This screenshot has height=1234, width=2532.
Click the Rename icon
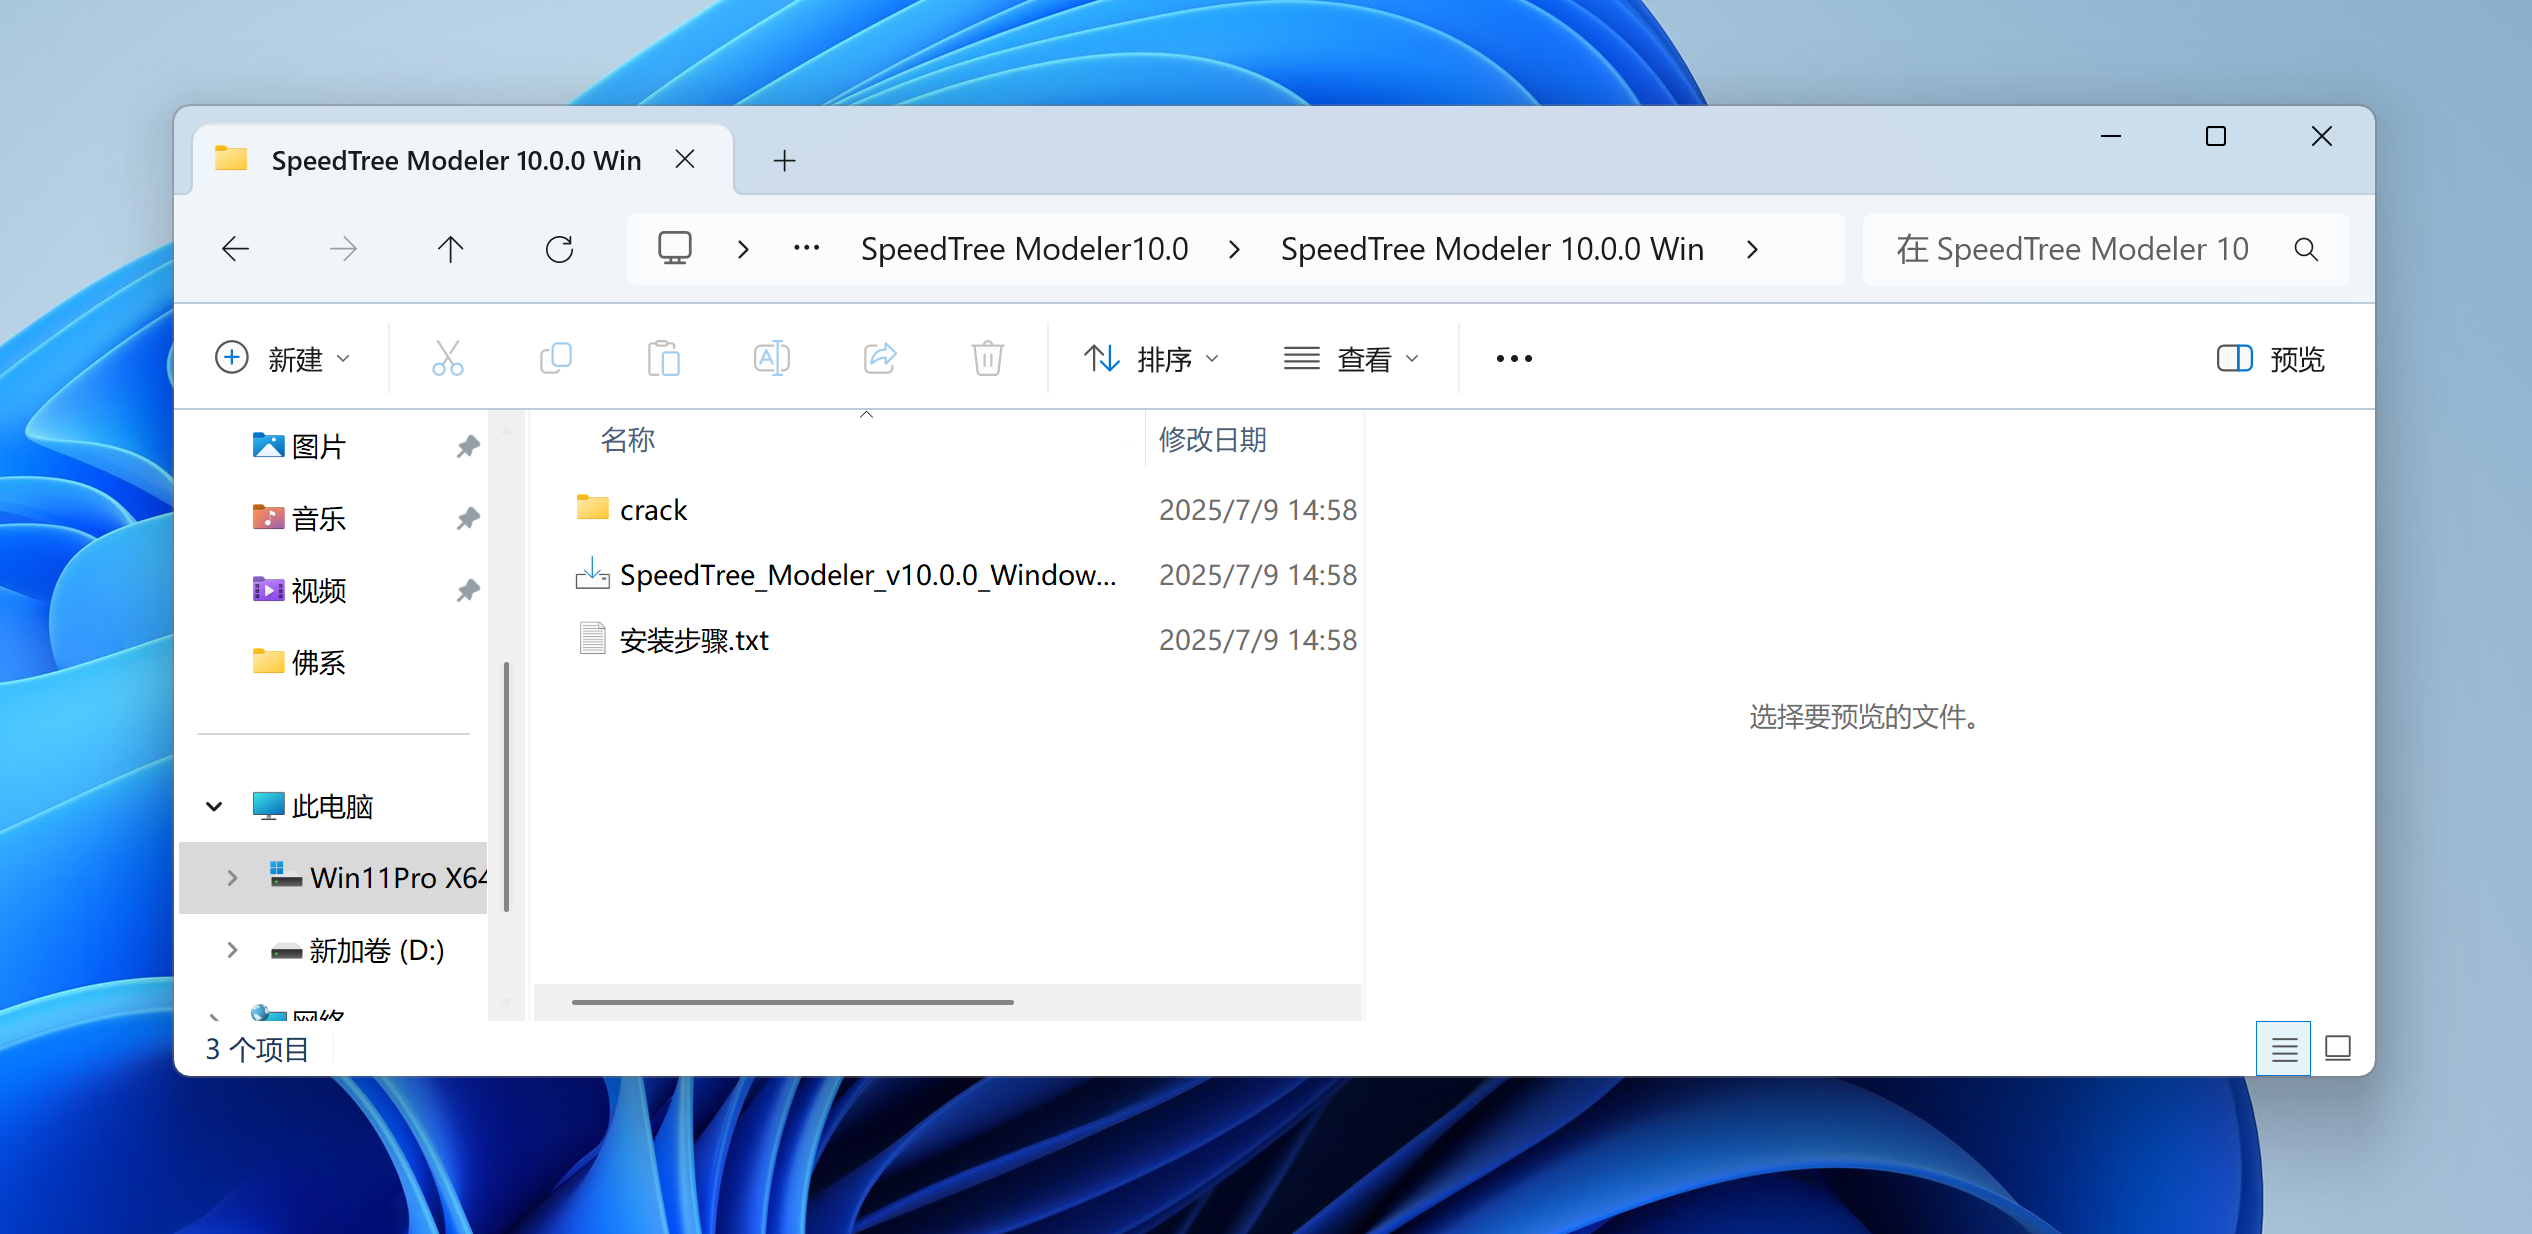[x=771, y=358]
